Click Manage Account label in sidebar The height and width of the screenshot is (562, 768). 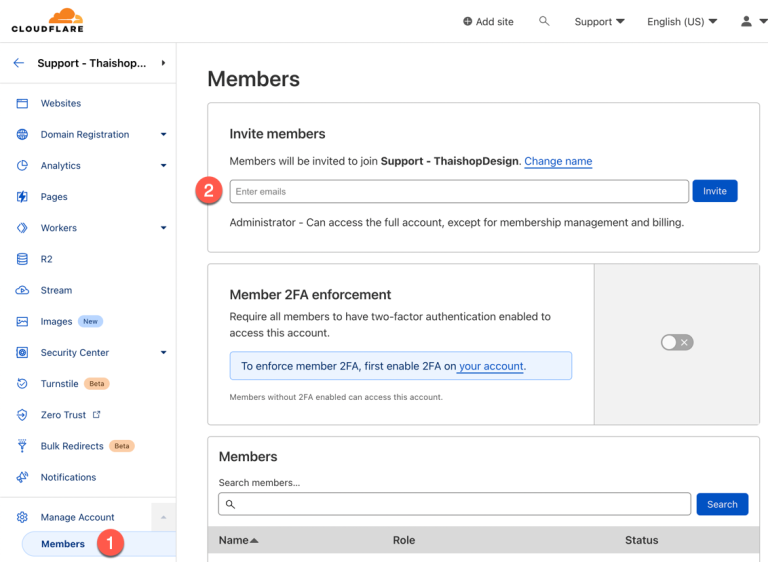click(x=77, y=517)
